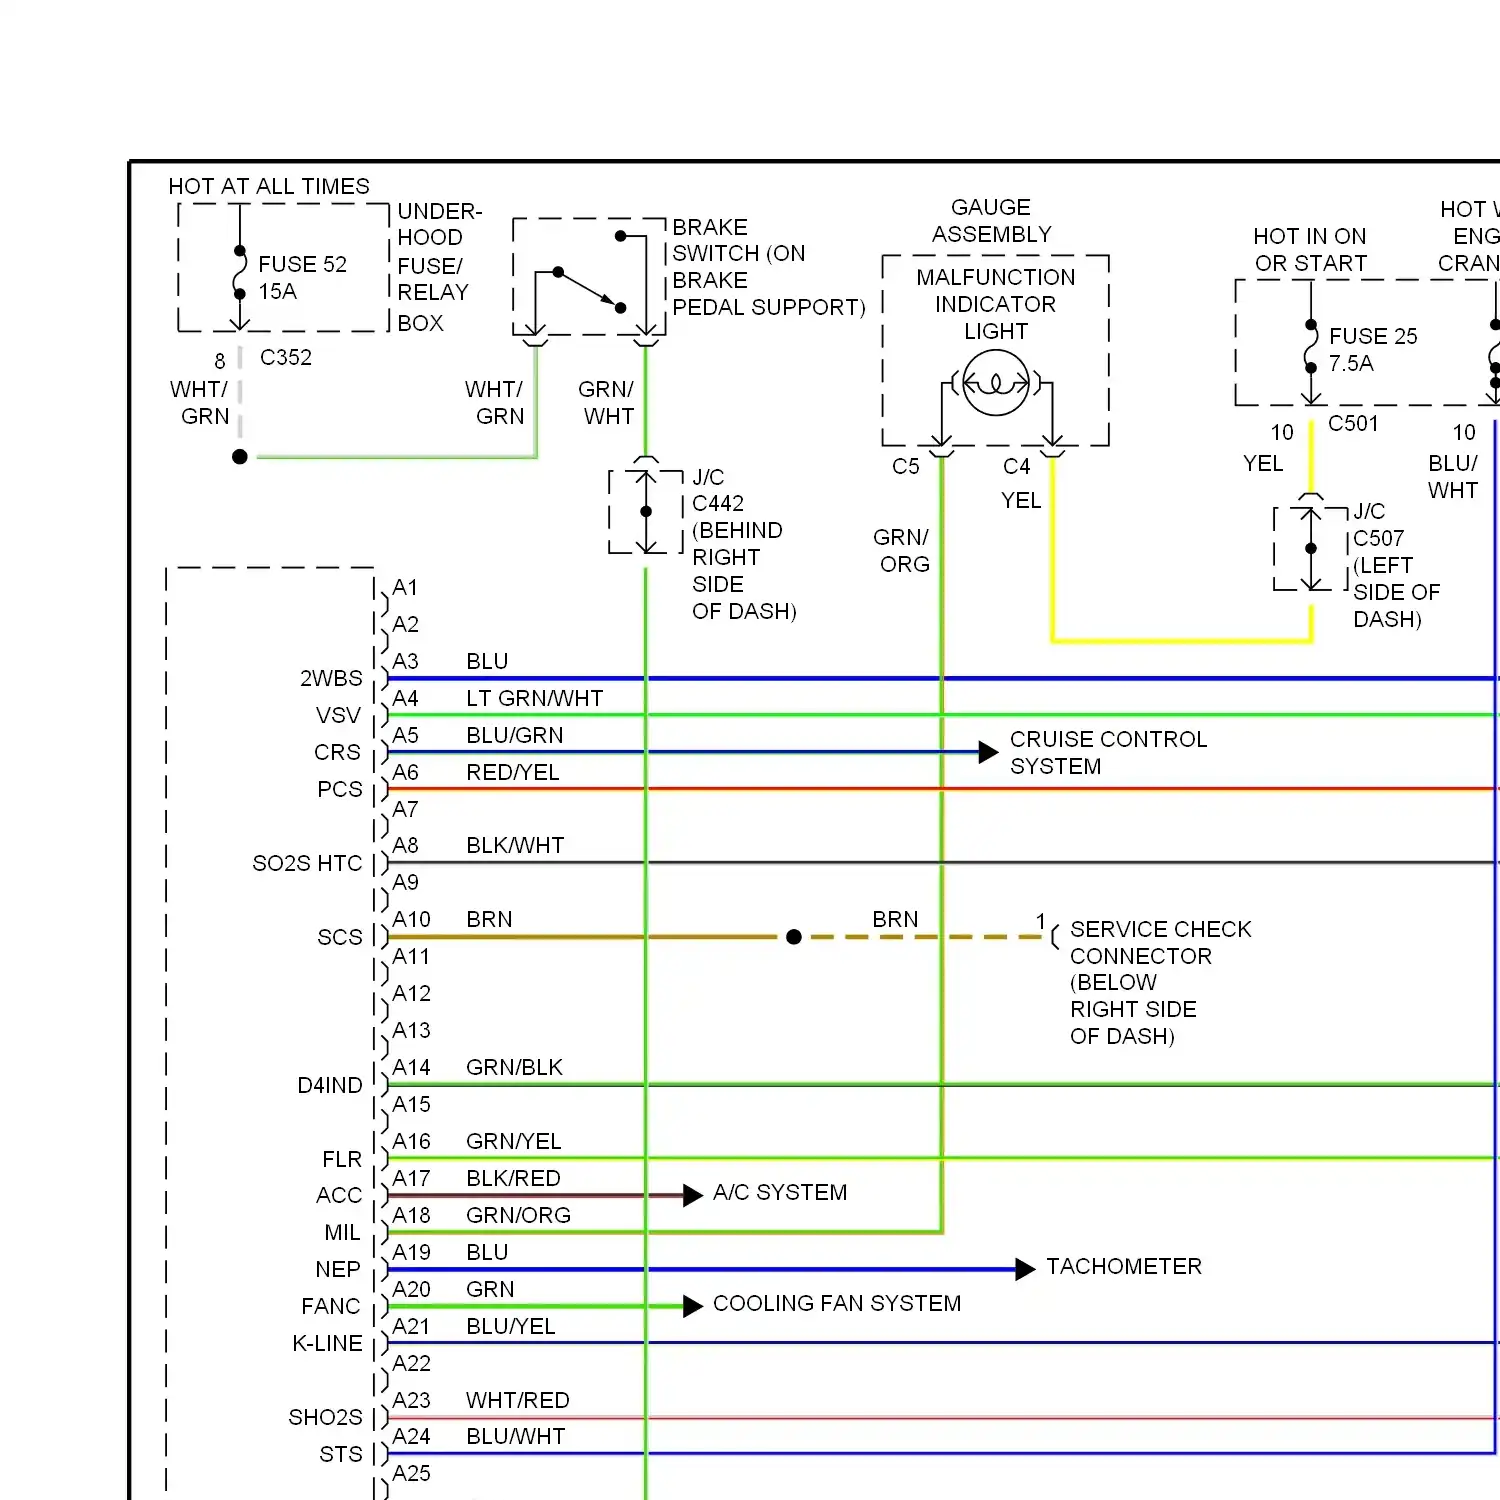
Task: Click the arrowhead pointing to TACHOMETER
Action: point(1025,1269)
